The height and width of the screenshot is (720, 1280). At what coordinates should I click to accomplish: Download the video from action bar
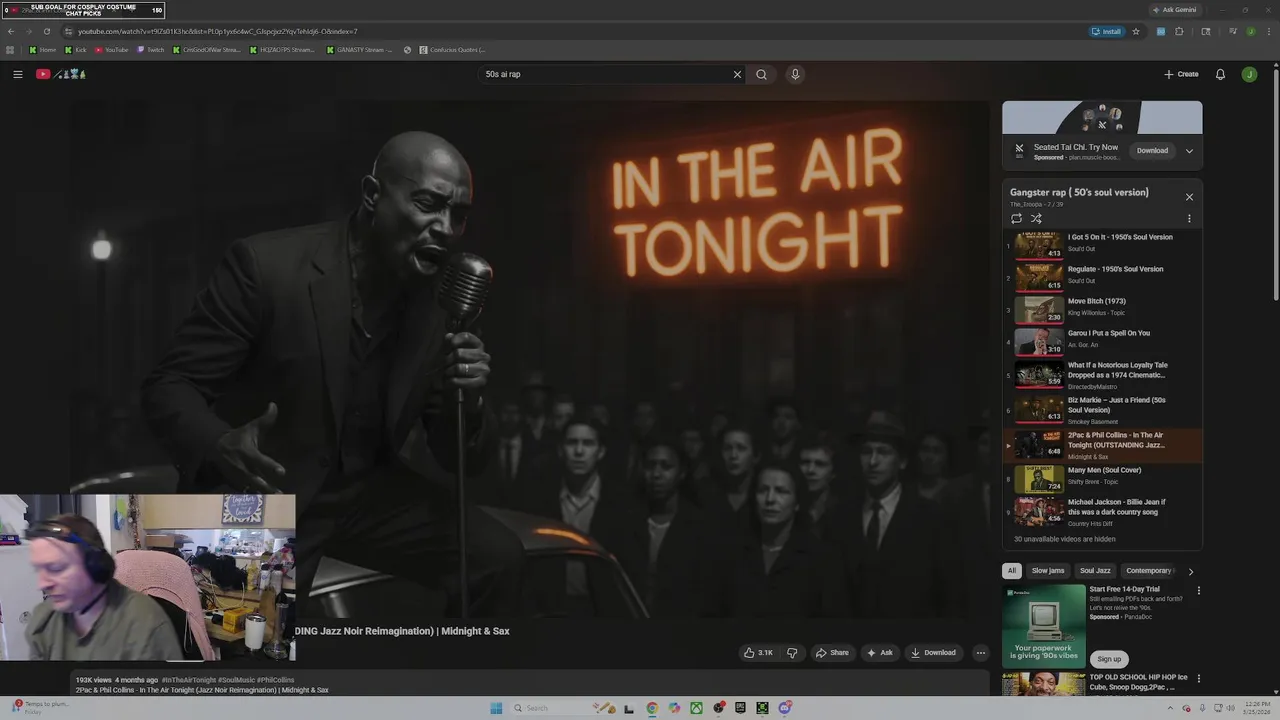coord(933,653)
